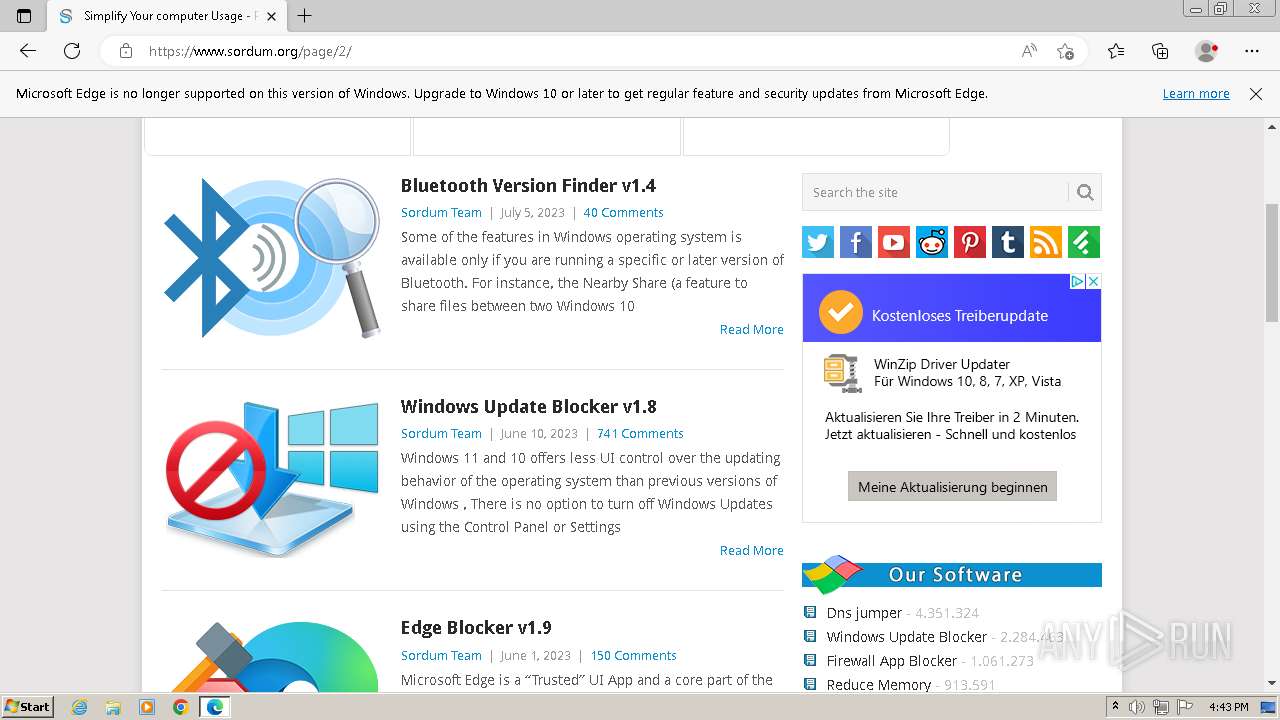Close the ad with the X icon
Screen dimensions: 1280x720
coord(1094,281)
